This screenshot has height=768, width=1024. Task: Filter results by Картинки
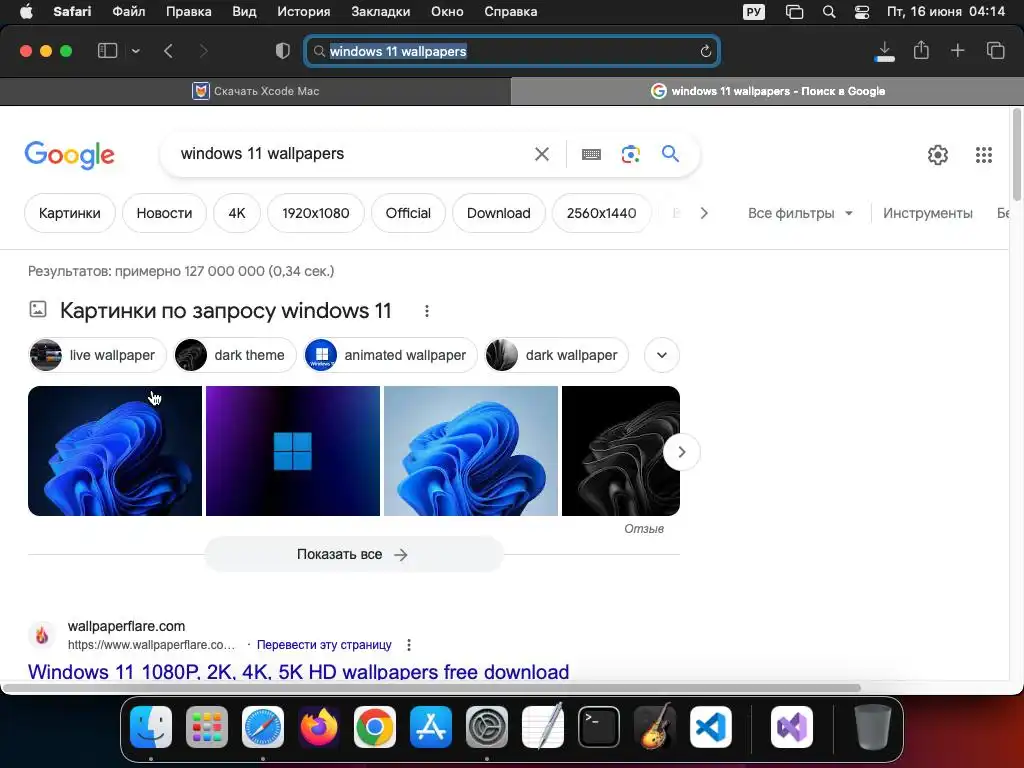69,213
